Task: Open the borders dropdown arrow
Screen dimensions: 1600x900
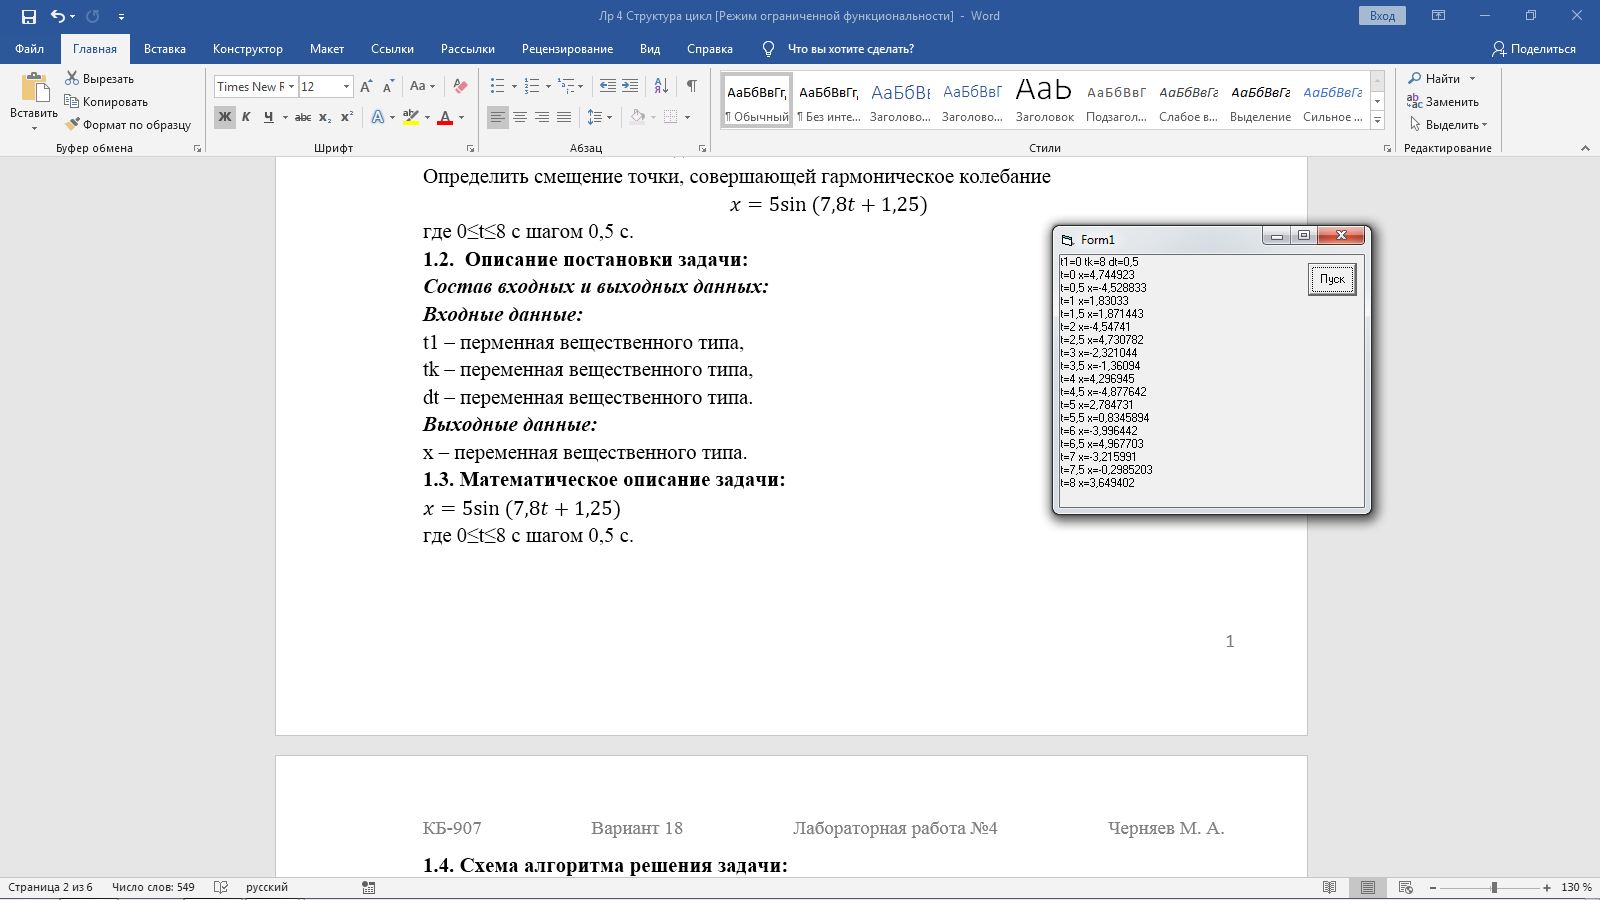Action: coord(687,117)
